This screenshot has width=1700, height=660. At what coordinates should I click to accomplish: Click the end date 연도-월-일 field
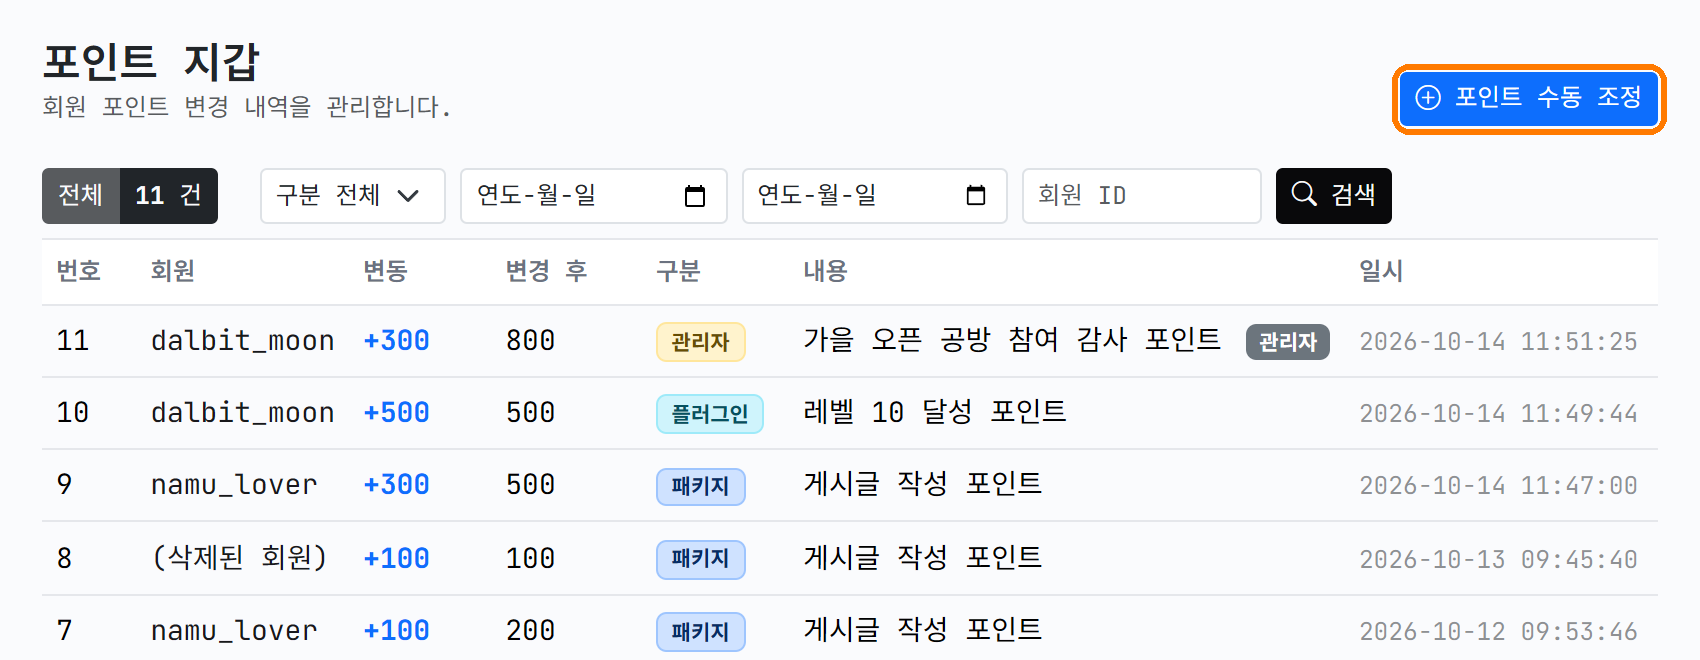click(x=874, y=196)
